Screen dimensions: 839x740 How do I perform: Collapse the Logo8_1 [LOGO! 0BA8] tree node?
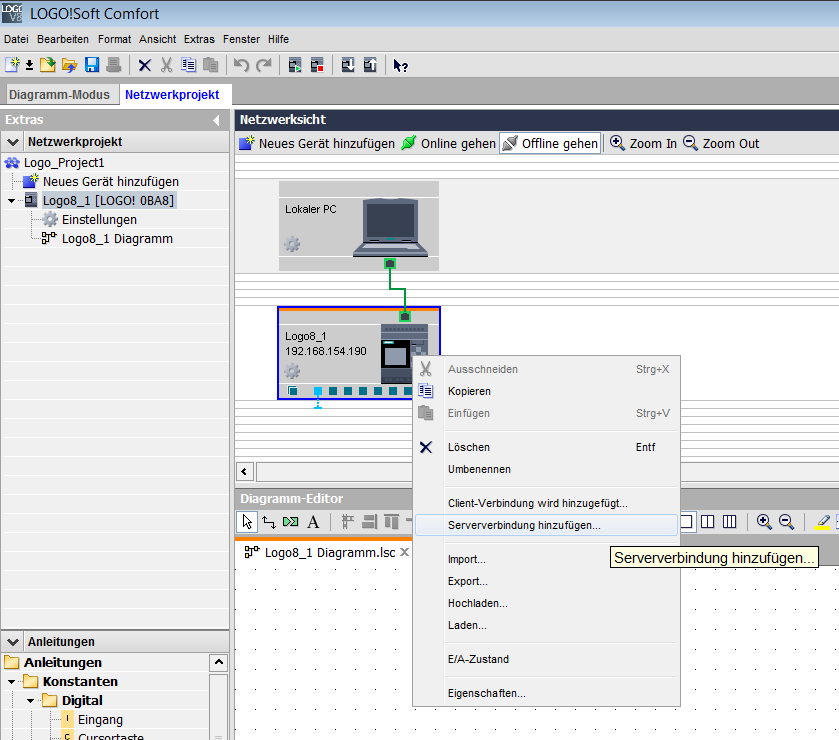click(x=11, y=201)
